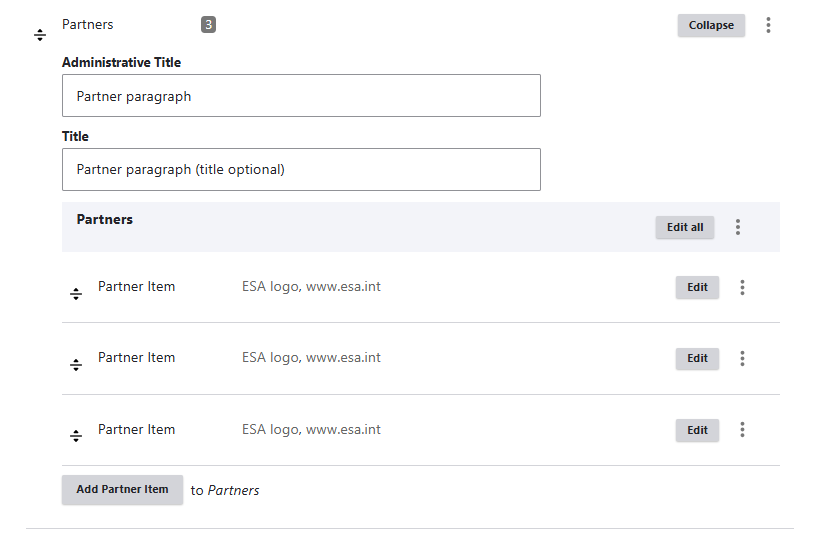Collapse the Partners paragraph
The image size is (827, 549).
pyautogui.click(x=711, y=25)
